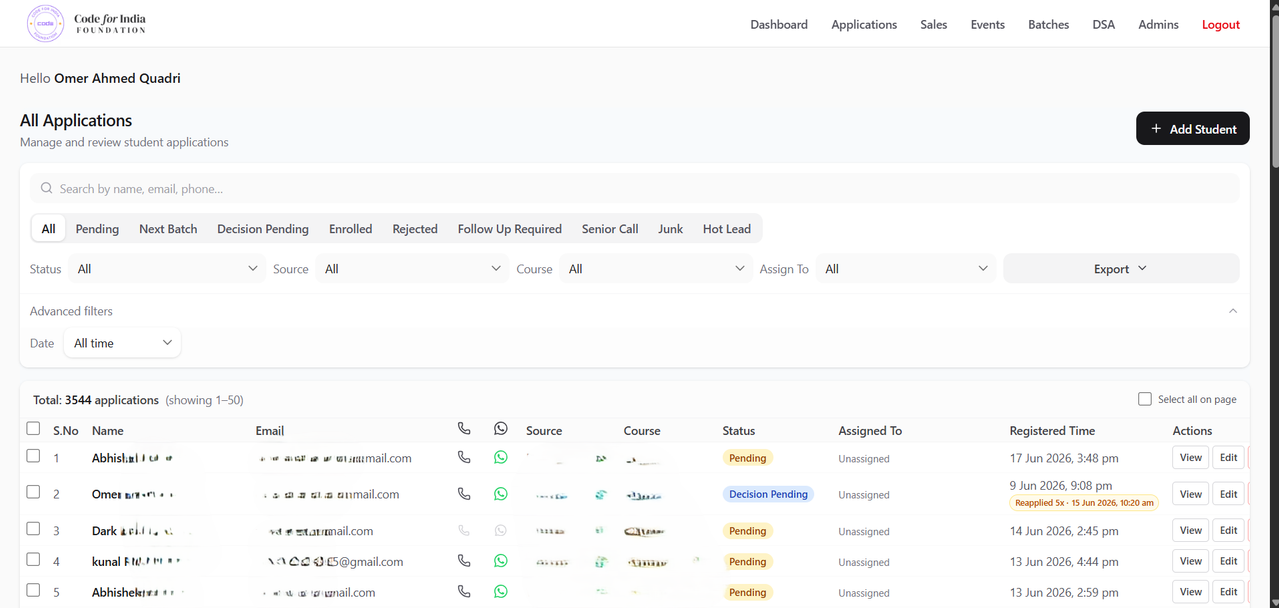Screen dimensions: 1279x608
Task: Click WhatsApp icon in row 5
Action: click(501, 591)
